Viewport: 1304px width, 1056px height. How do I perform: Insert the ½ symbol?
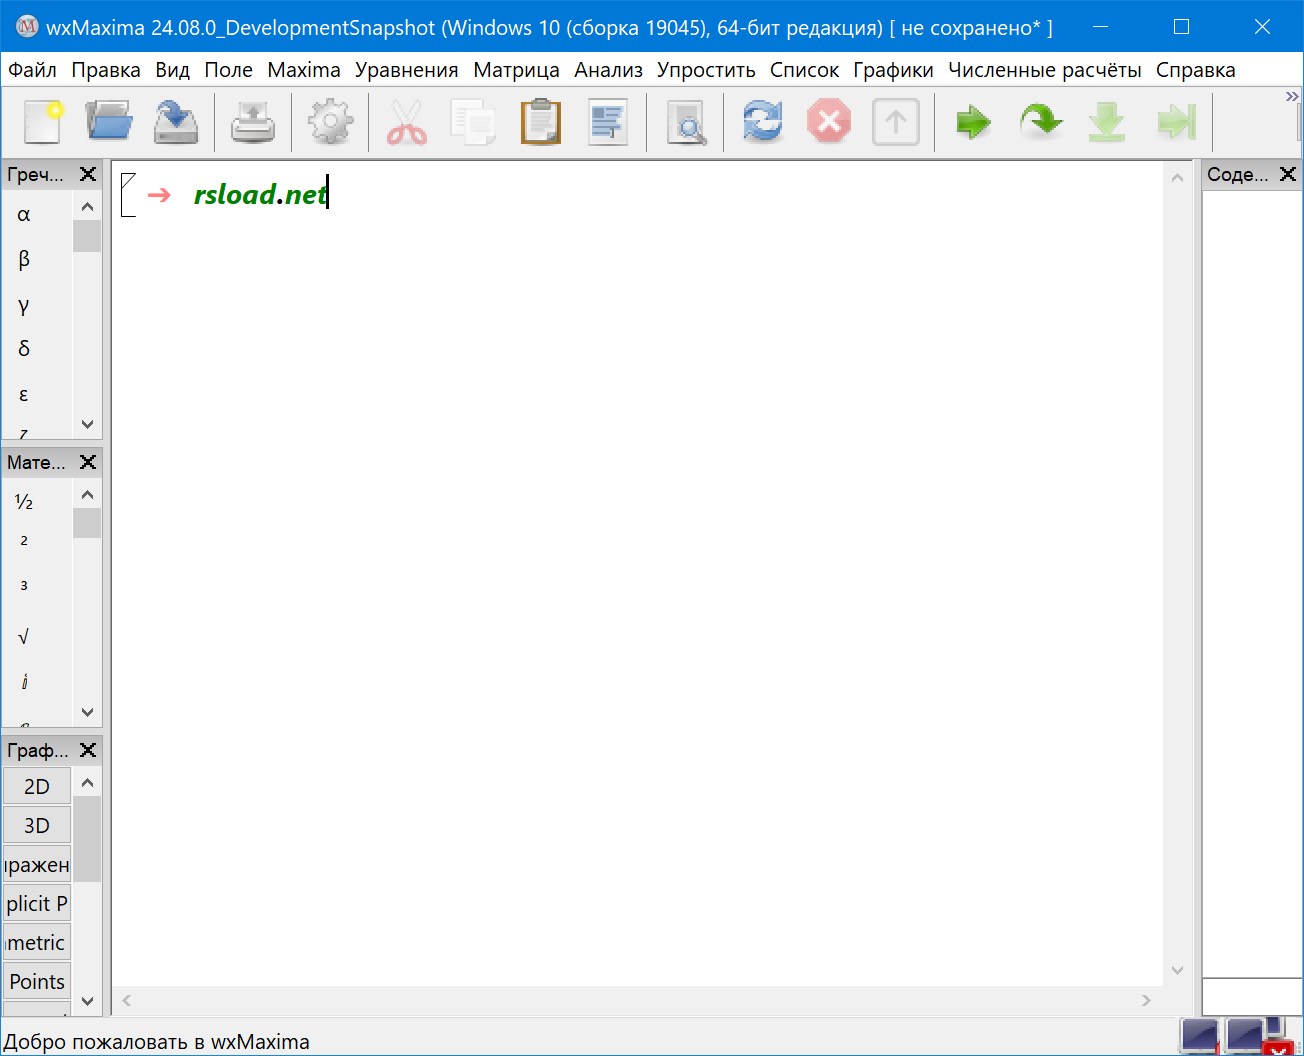pyautogui.click(x=24, y=502)
